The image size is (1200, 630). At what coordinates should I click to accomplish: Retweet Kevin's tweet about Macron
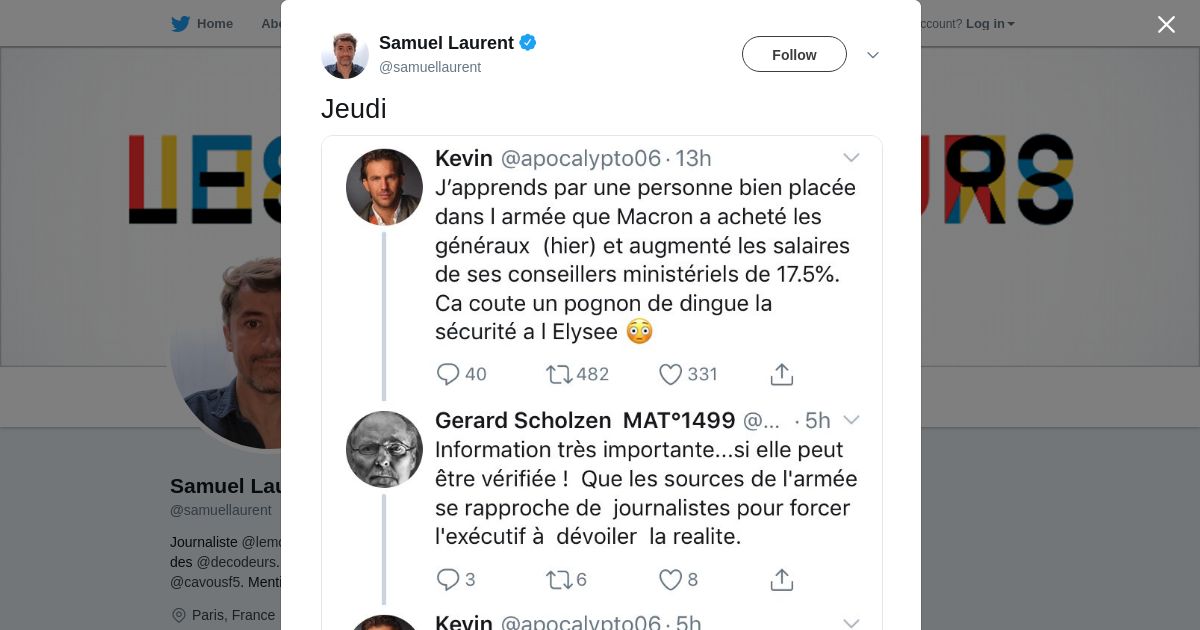(558, 374)
